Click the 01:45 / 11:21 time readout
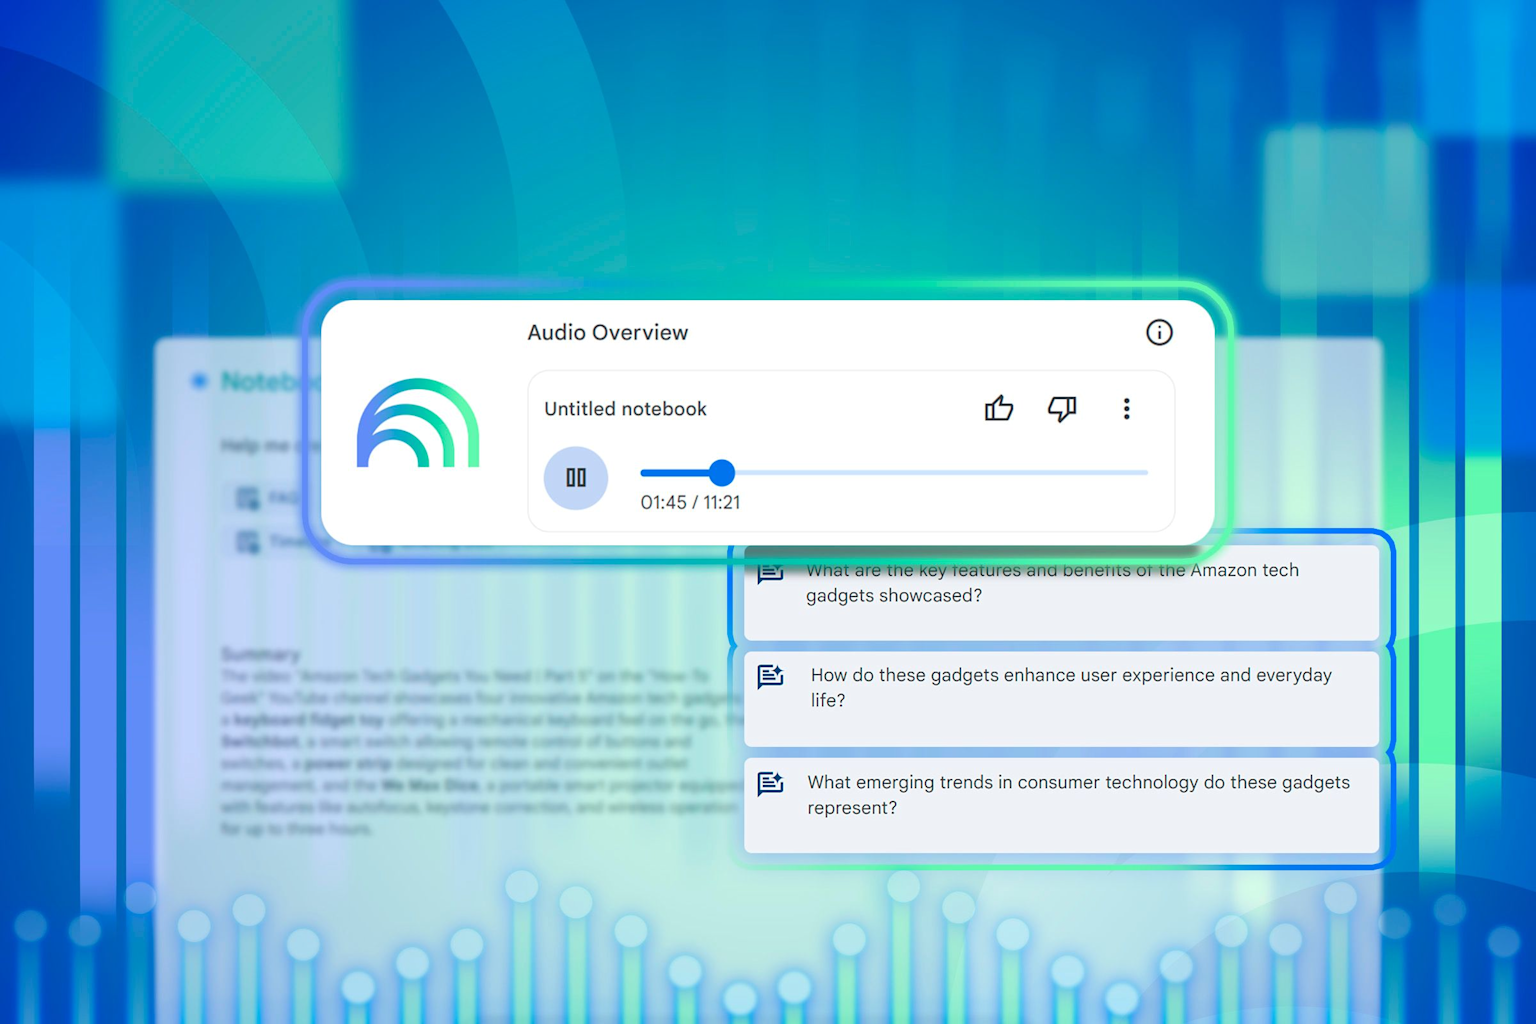The height and width of the screenshot is (1024, 1536). click(690, 502)
